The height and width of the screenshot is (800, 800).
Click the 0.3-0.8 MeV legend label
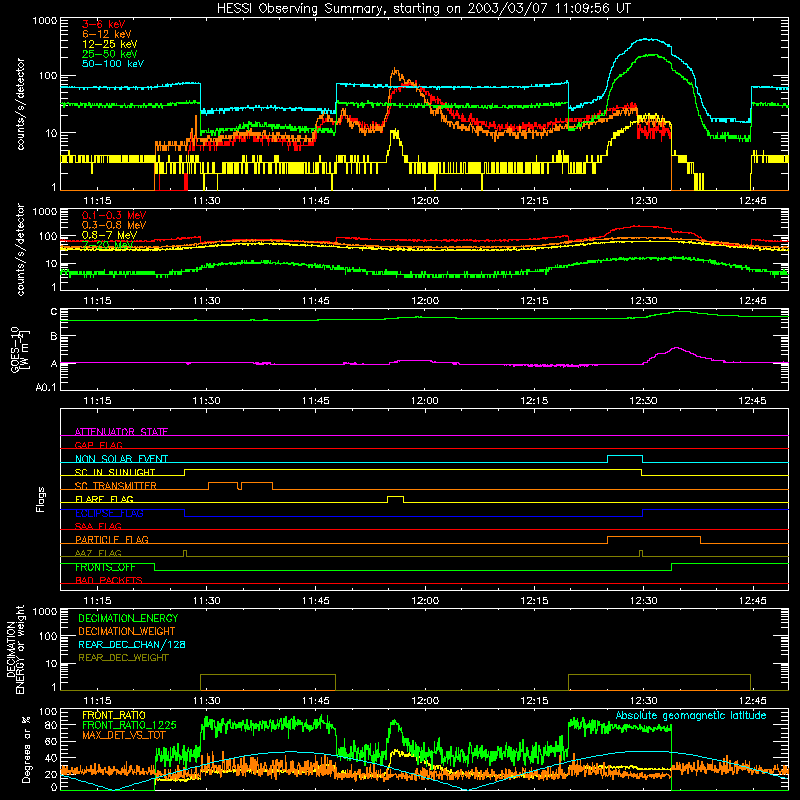coord(114,226)
